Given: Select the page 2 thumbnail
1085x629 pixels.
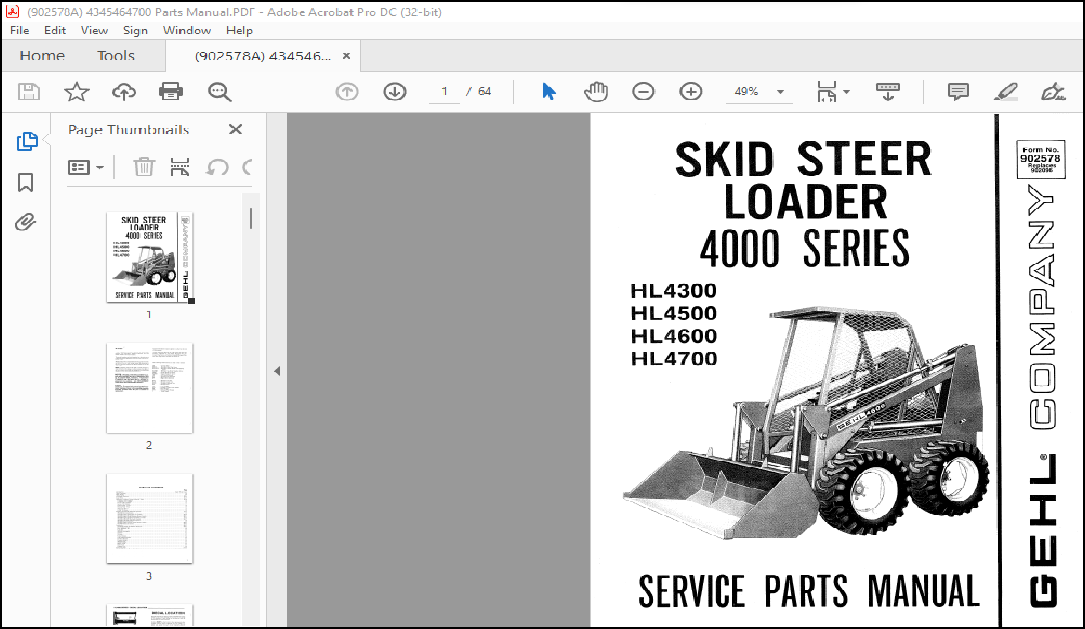Looking at the screenshot, I should click(x=149, y=388).
